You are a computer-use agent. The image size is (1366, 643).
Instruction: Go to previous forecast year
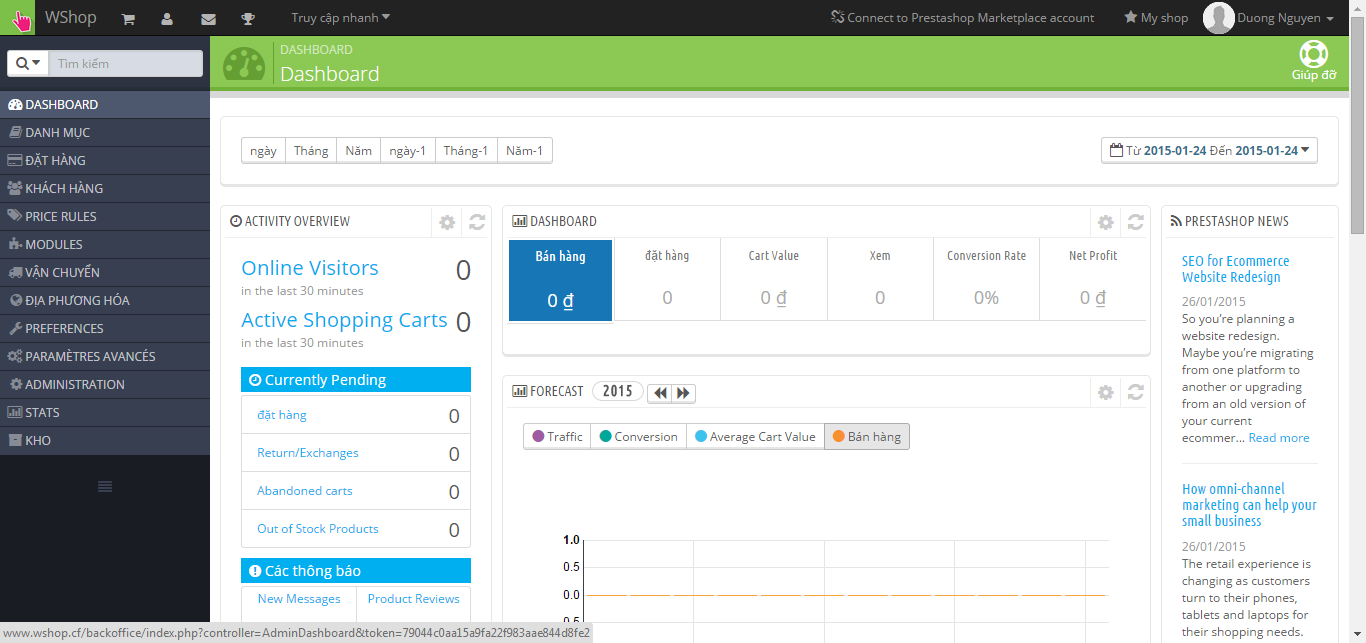[660, 393]
